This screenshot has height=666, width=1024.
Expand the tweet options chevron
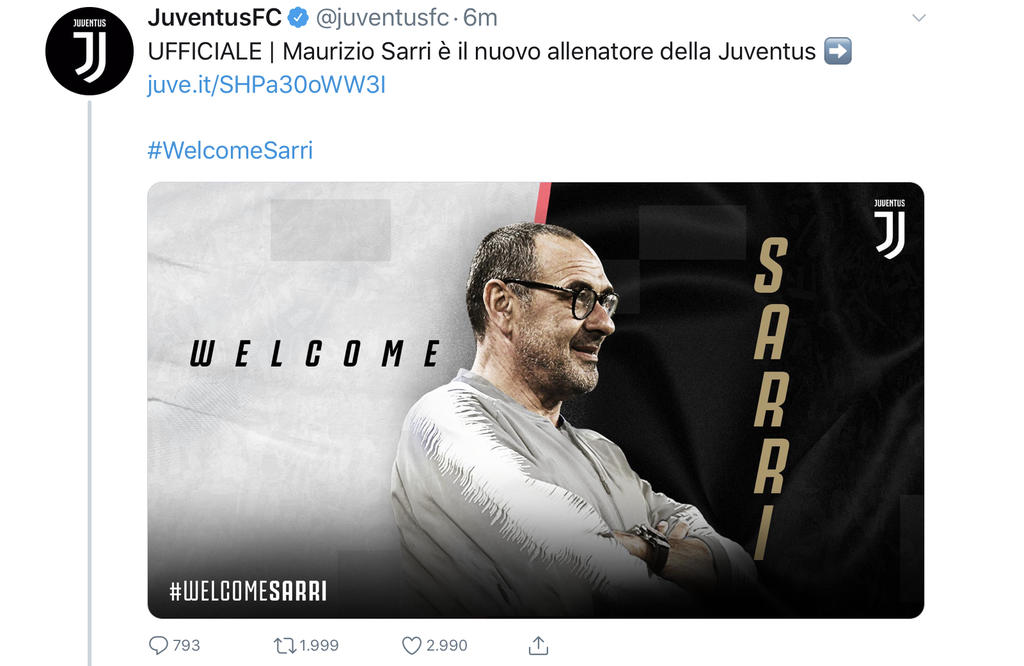919,18
